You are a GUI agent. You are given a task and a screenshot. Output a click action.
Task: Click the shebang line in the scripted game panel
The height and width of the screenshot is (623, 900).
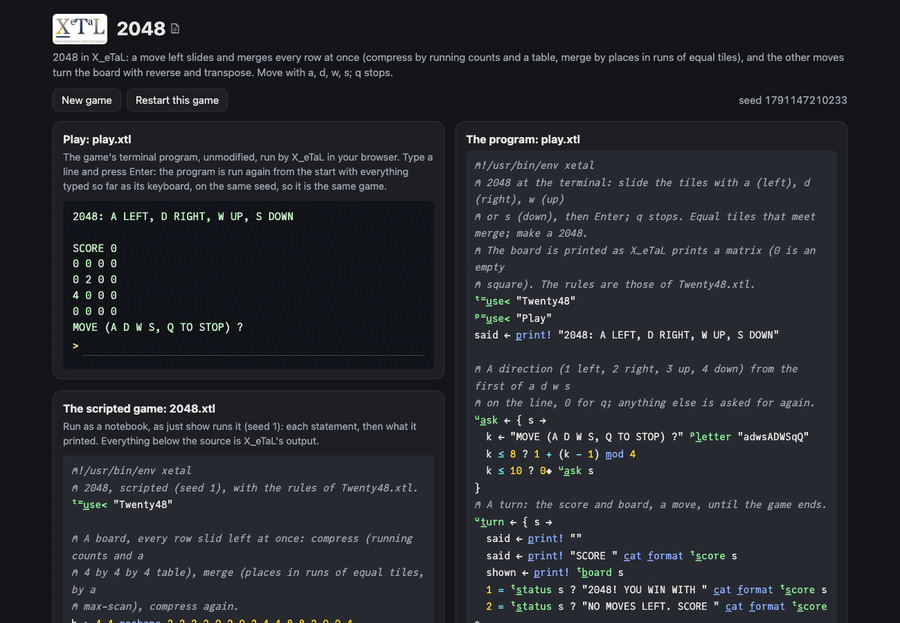(131, 471)
